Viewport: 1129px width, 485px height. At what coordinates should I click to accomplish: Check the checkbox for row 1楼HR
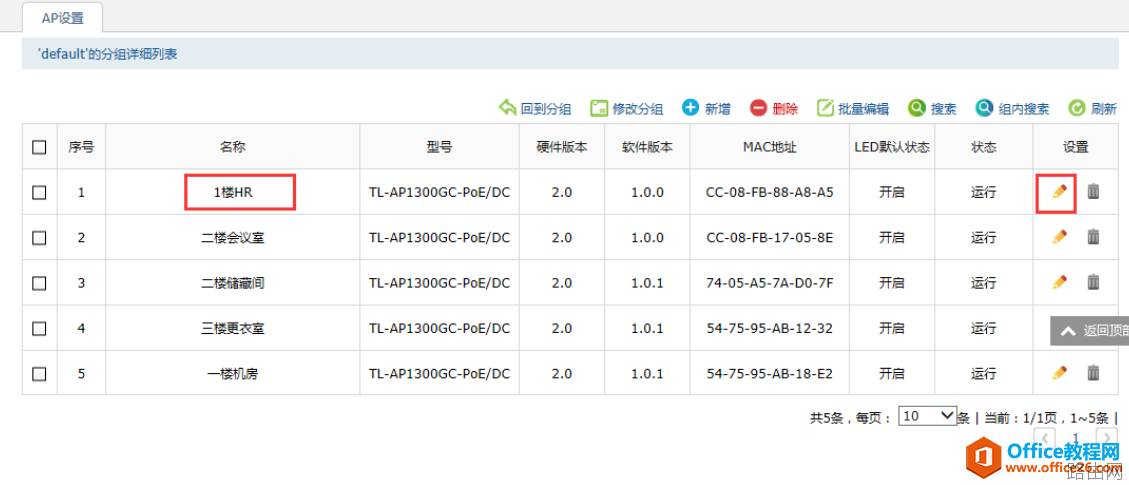click(x=40, y=192)
